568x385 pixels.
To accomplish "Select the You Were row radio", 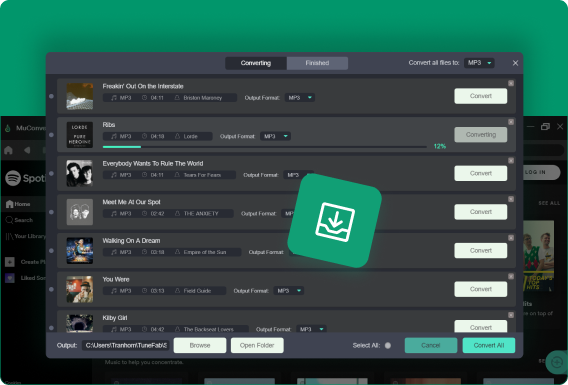I will click(51, 289).
